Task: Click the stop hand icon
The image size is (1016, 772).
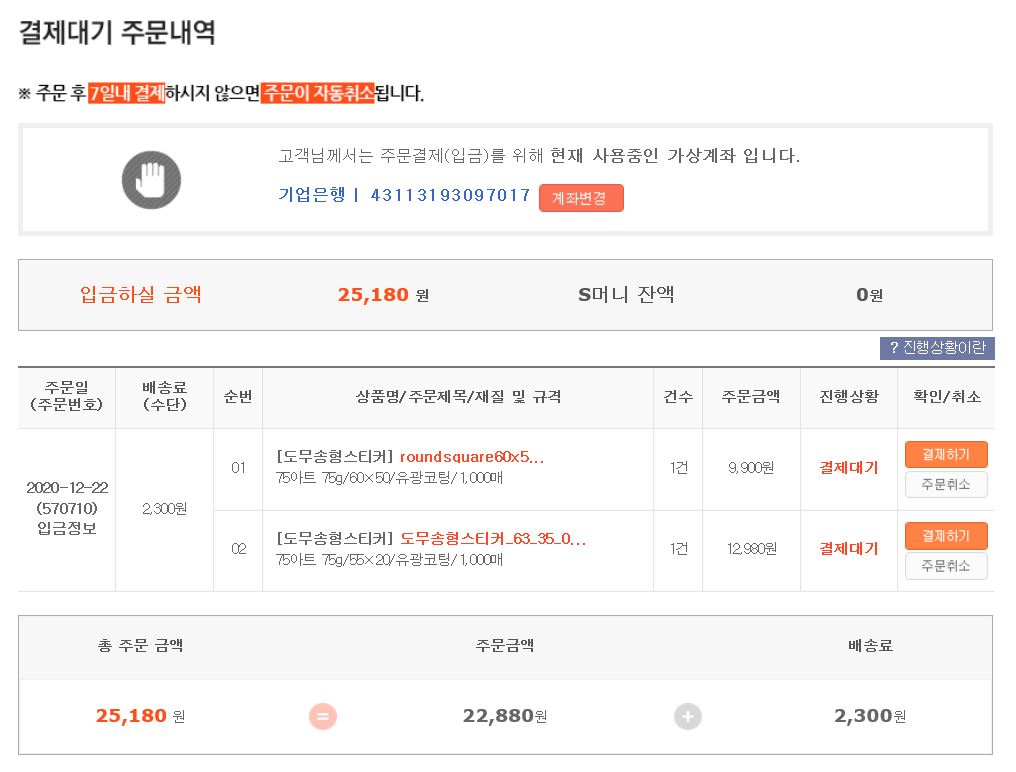Action: coord(151,180)
